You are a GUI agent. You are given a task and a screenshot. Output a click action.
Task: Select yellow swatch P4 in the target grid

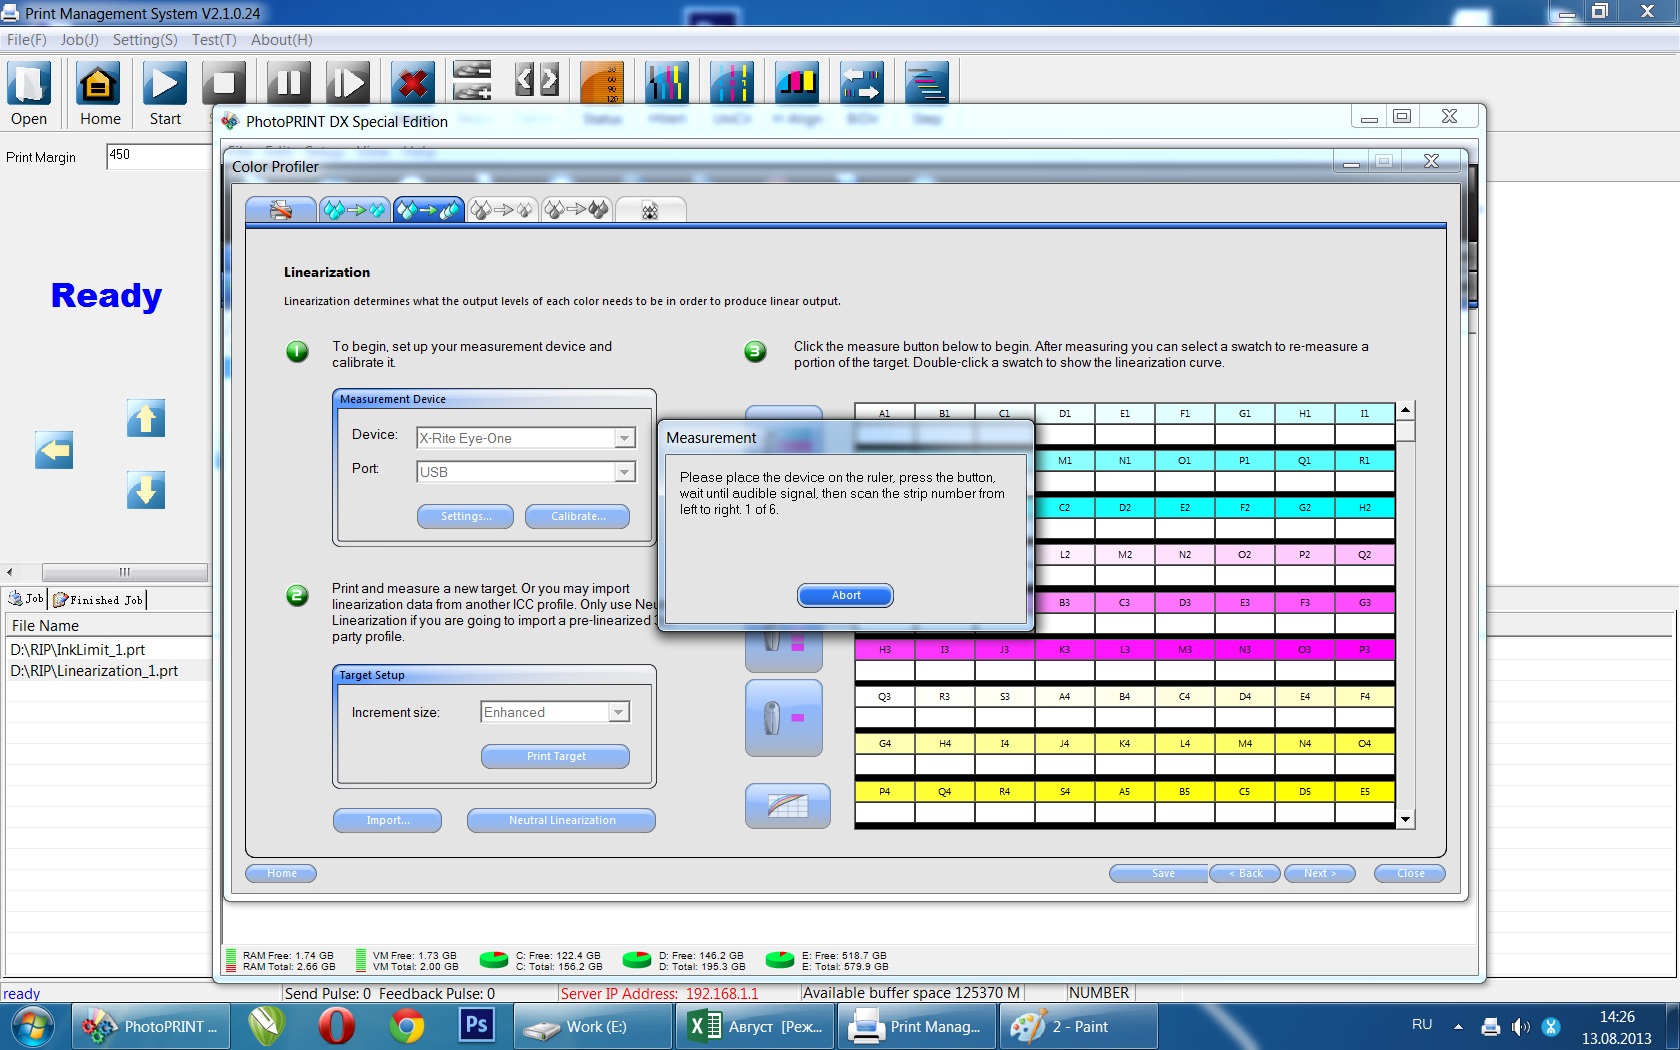click(884, 792)
